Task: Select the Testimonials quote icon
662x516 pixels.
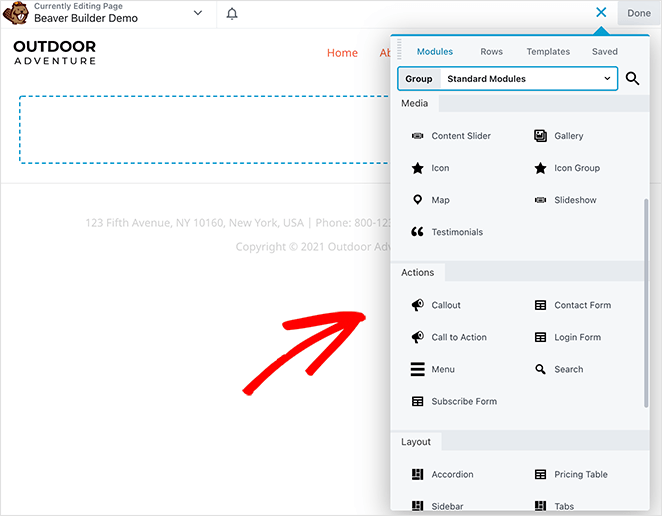Action: [x=417, y=232]
